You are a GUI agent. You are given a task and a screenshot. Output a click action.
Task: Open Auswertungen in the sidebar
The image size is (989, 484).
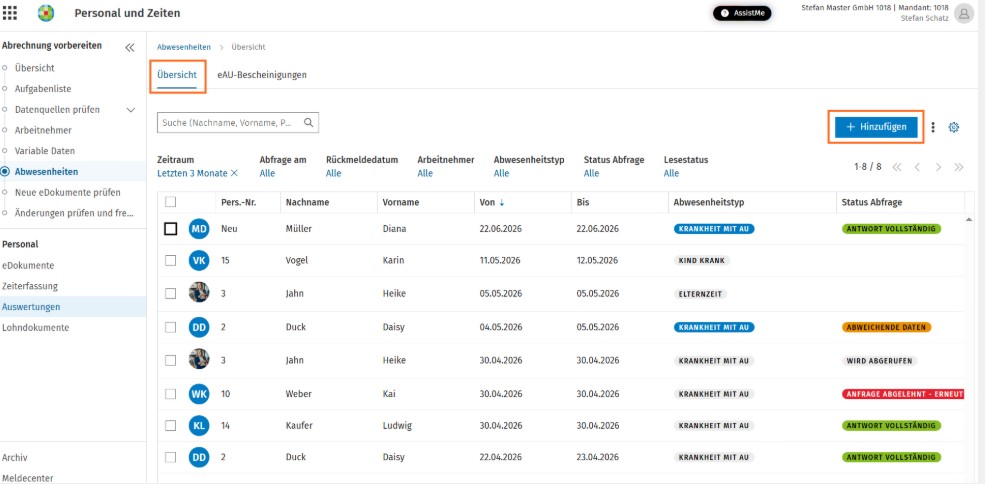(31, 307)
